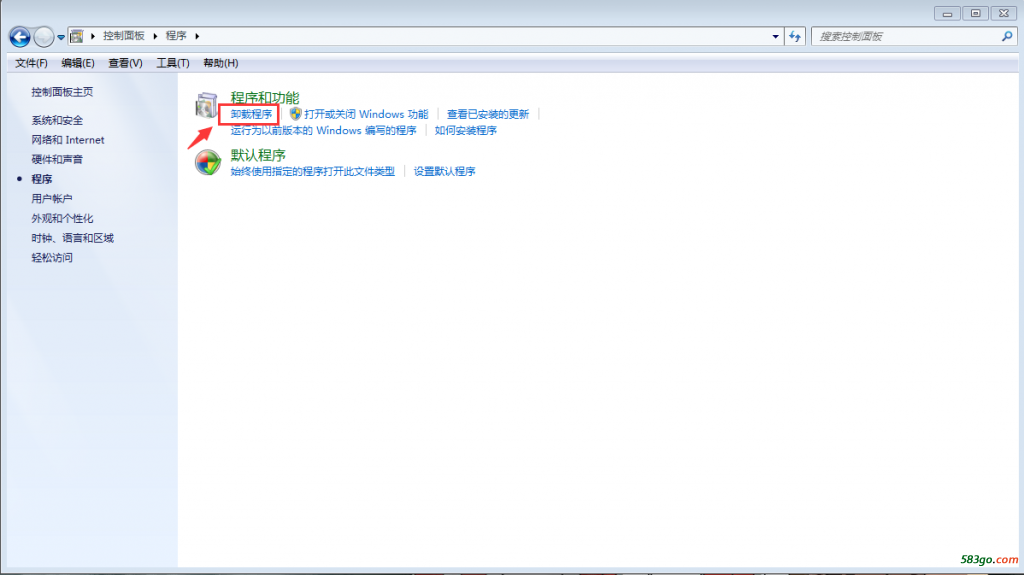This screenshot has height=575, width=1024.
Task: Go to 控制面板主页 in sidebar
Action: pyautogui.click(x=62, y=92)
